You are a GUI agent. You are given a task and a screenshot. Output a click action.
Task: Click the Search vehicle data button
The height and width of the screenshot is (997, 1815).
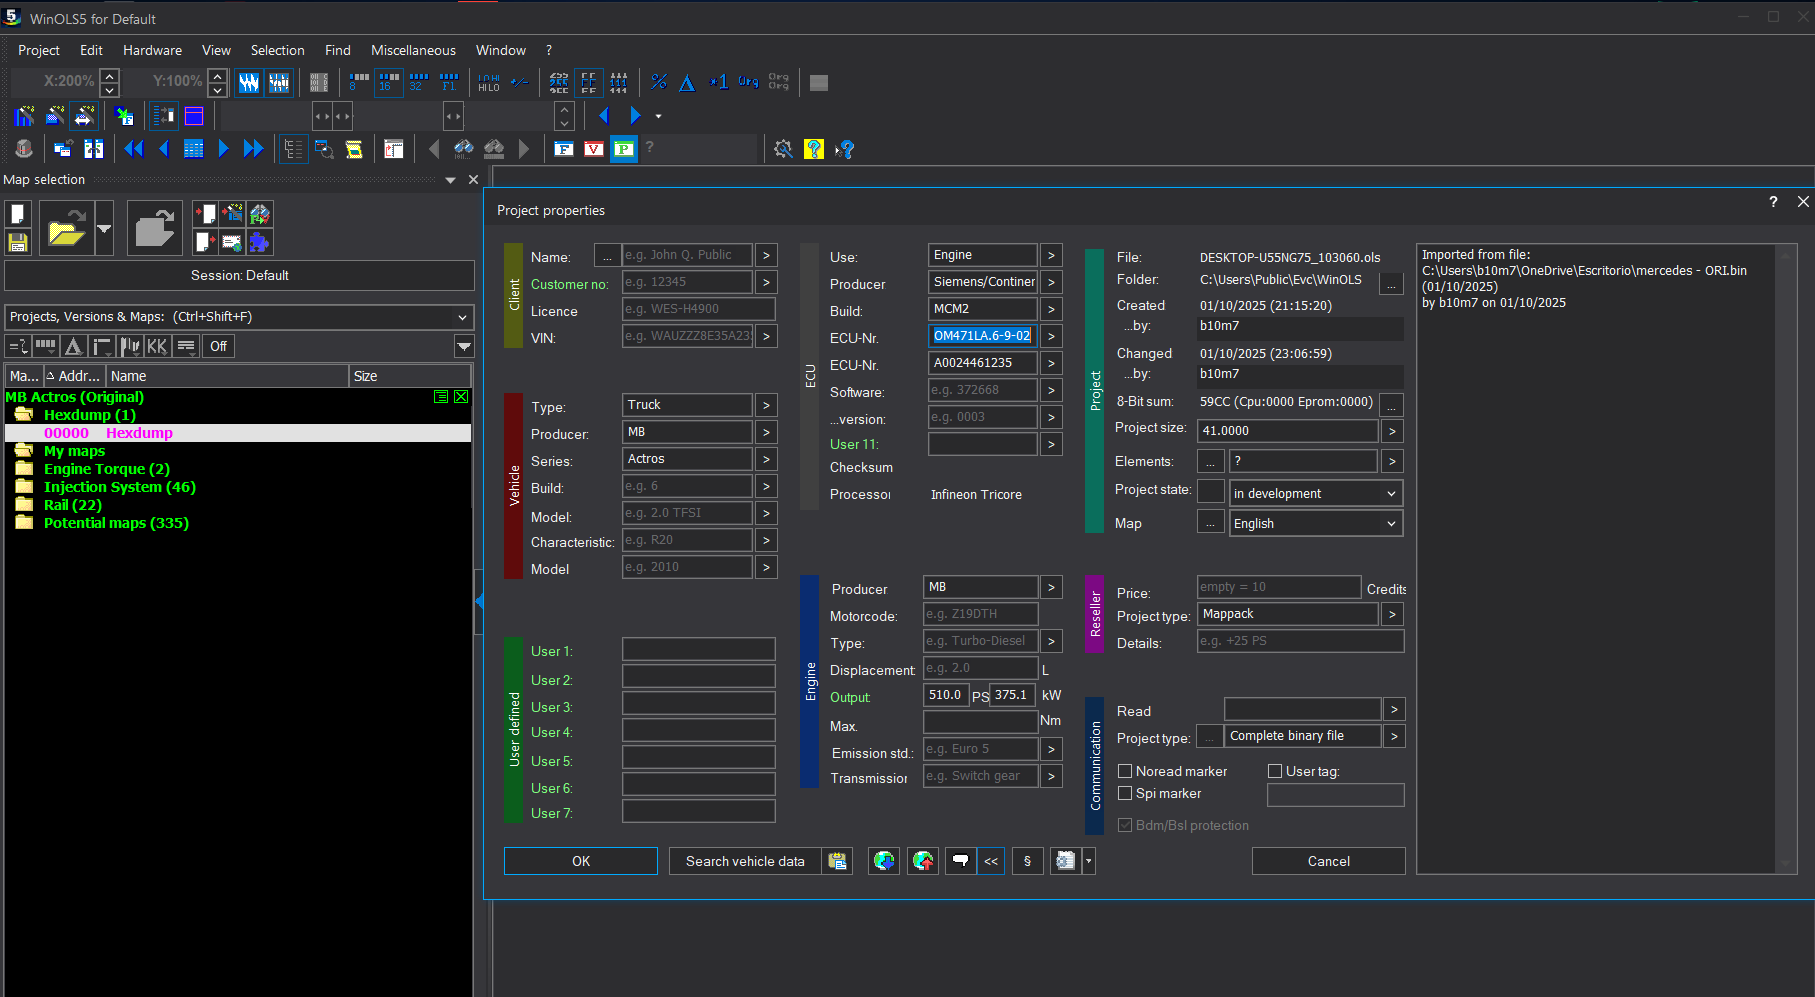click(x=745, y=861)
